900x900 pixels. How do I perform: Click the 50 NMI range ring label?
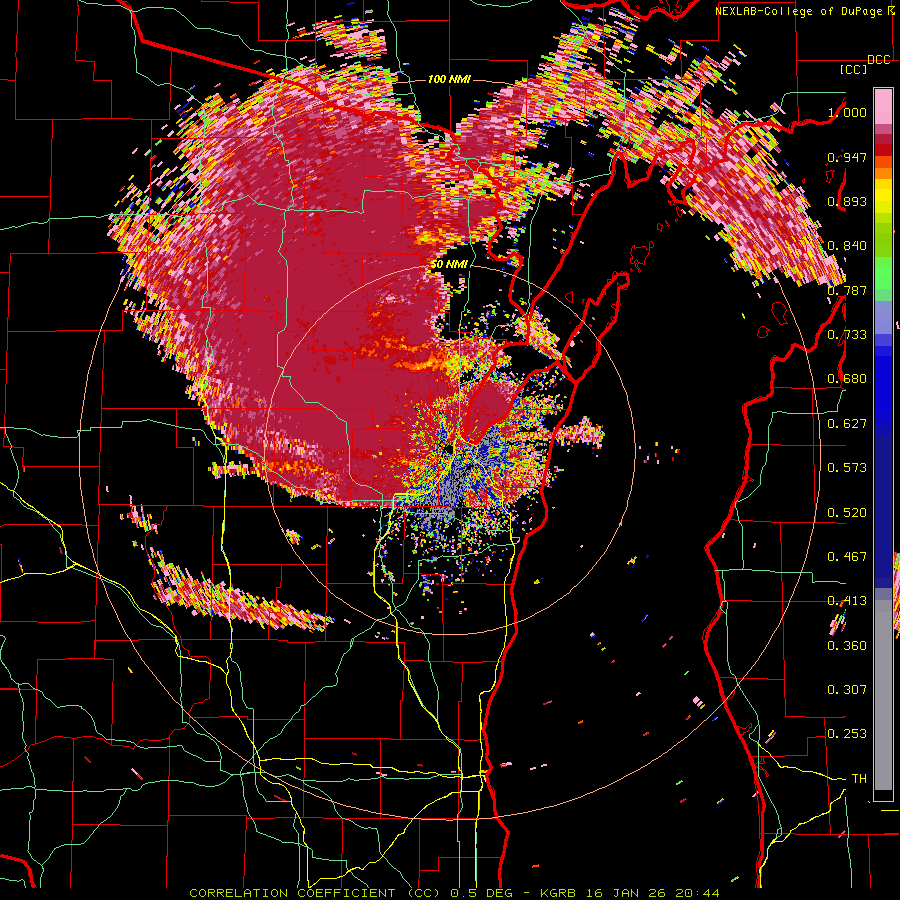click(448, 265)
